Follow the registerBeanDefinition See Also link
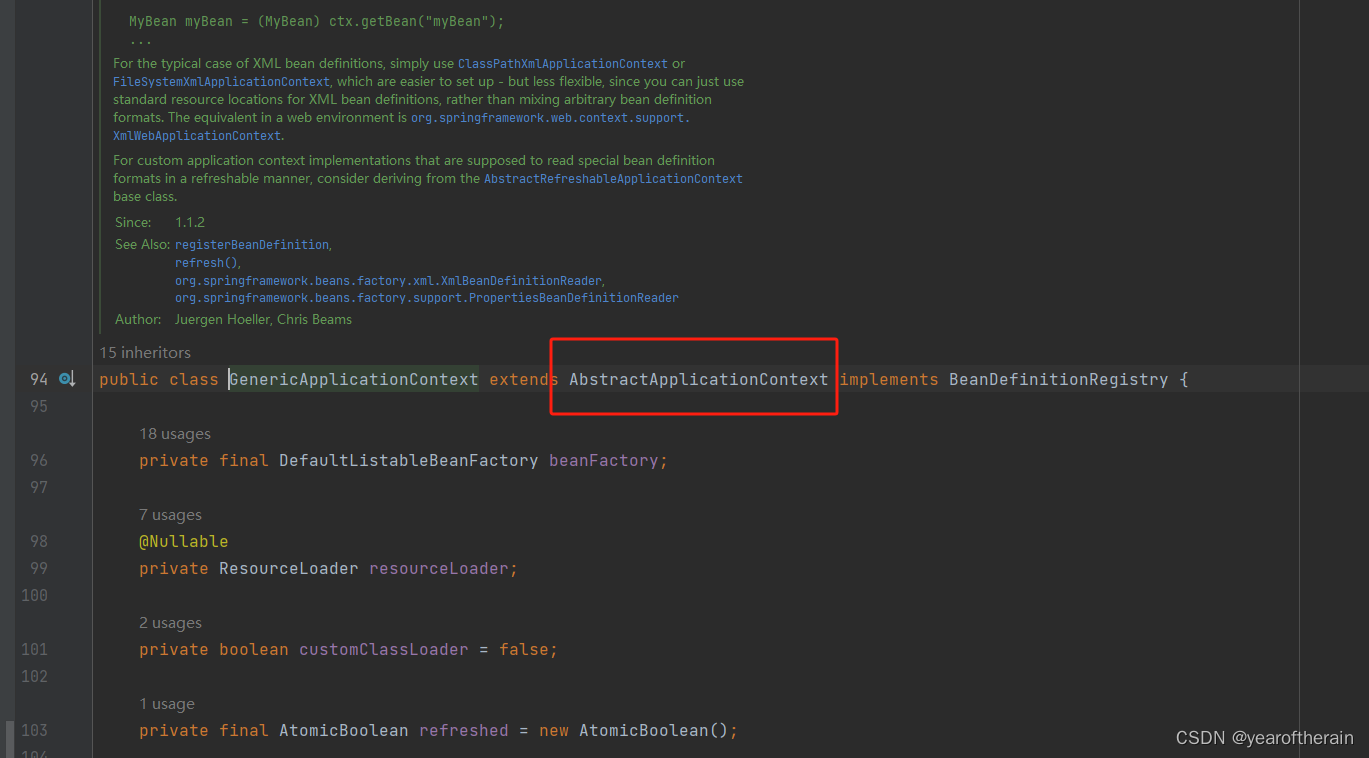Viewport: 1369px width, 758px height. (252, 245)
